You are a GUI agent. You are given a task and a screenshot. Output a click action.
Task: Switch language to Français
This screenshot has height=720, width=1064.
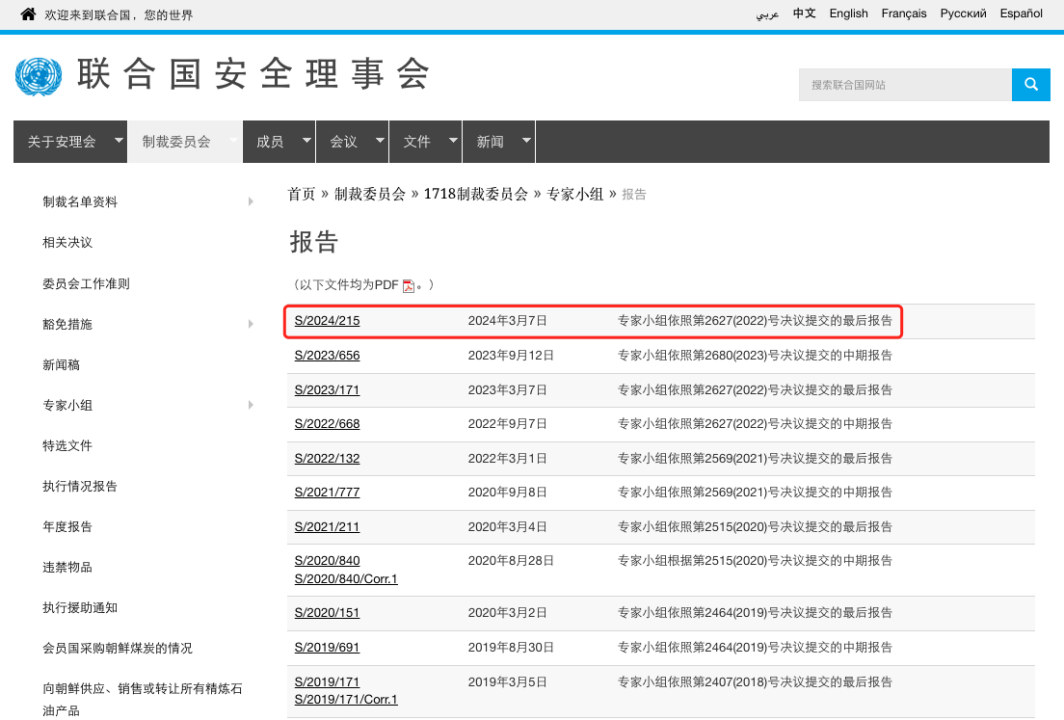pos(903,14)
